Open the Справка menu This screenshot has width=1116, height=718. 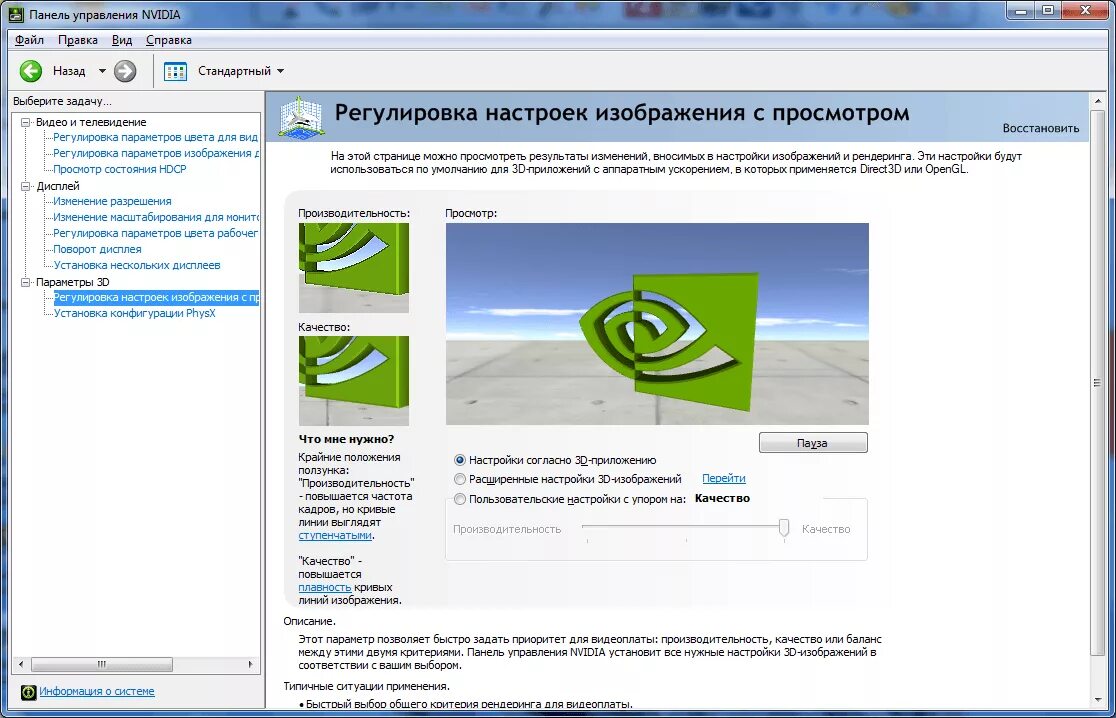(169, 40)
